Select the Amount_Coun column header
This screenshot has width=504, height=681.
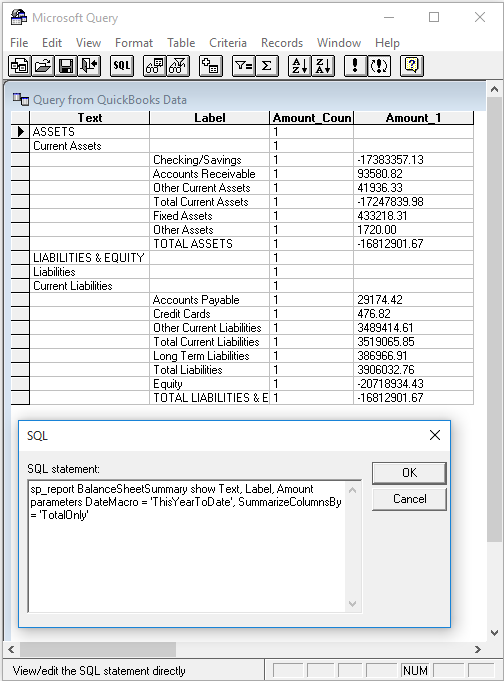tap(312, 118)
